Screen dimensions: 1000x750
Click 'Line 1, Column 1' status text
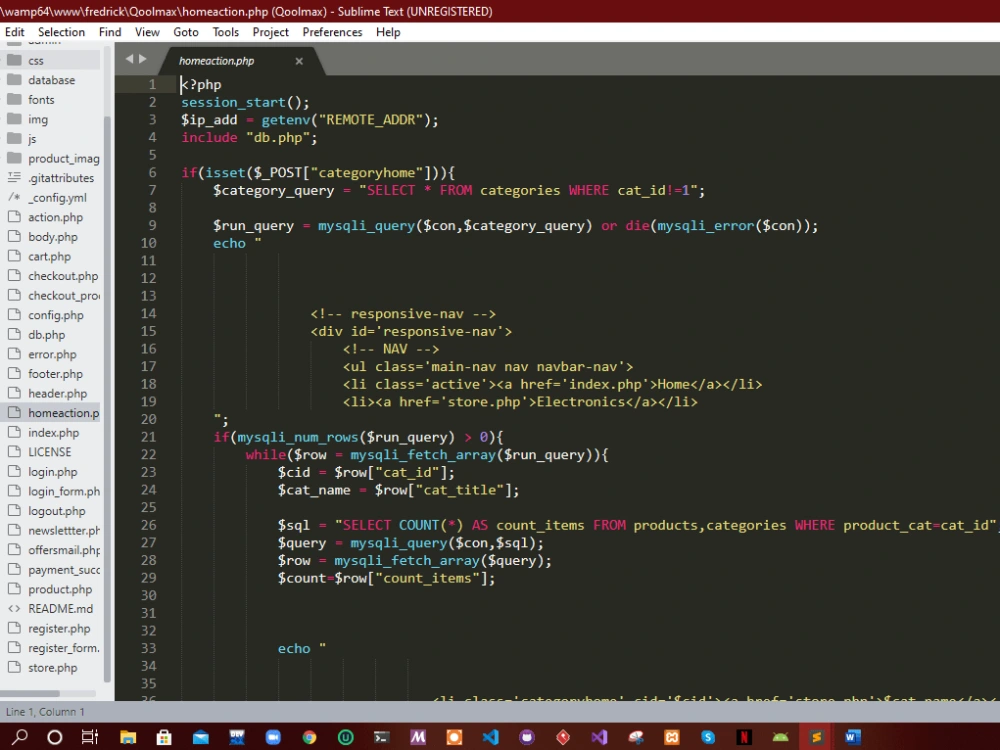(45, 712)
